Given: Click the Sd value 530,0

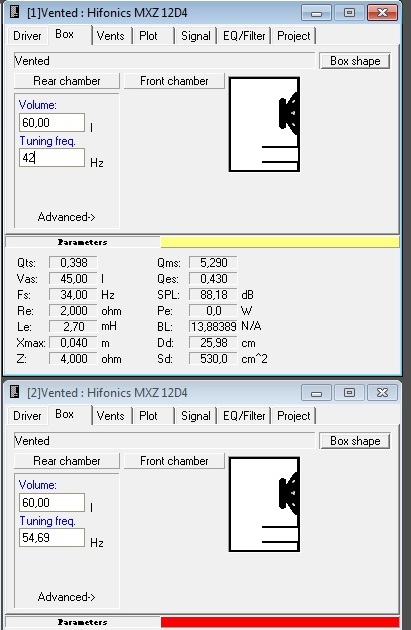Looking at the screenshot, I should point(213,359).
